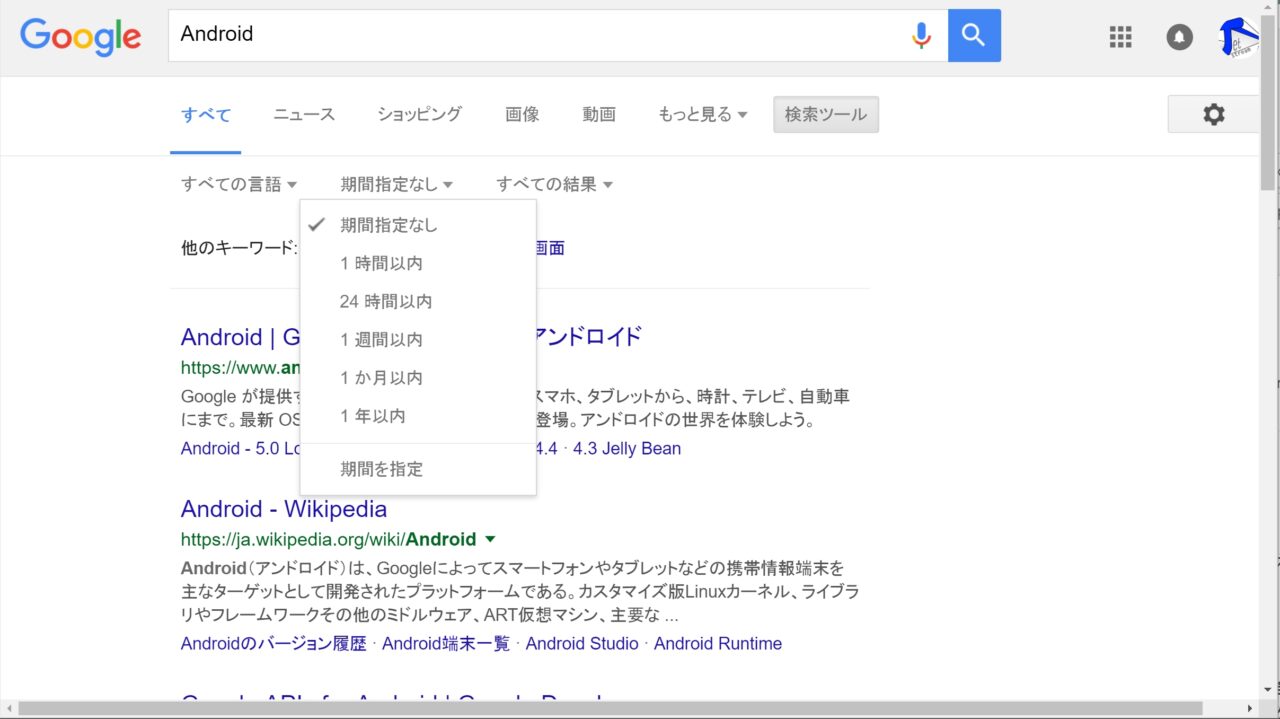
Task: Select the checked 期間指定なし option
Action: [x=389, y=225]
